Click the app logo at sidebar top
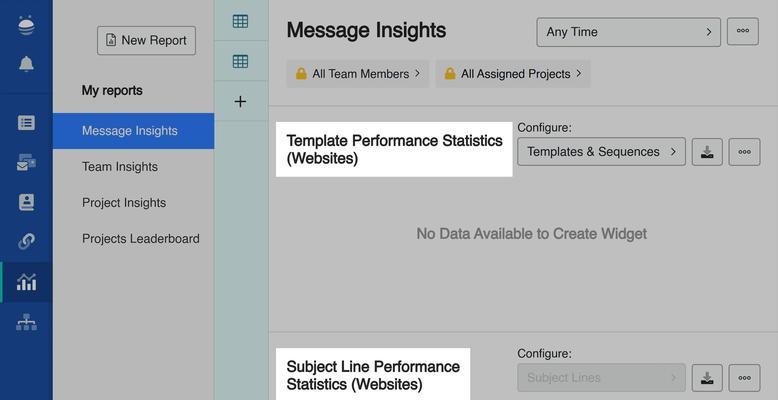Viewport: 778px width, 400px height. tap(26, 26)
